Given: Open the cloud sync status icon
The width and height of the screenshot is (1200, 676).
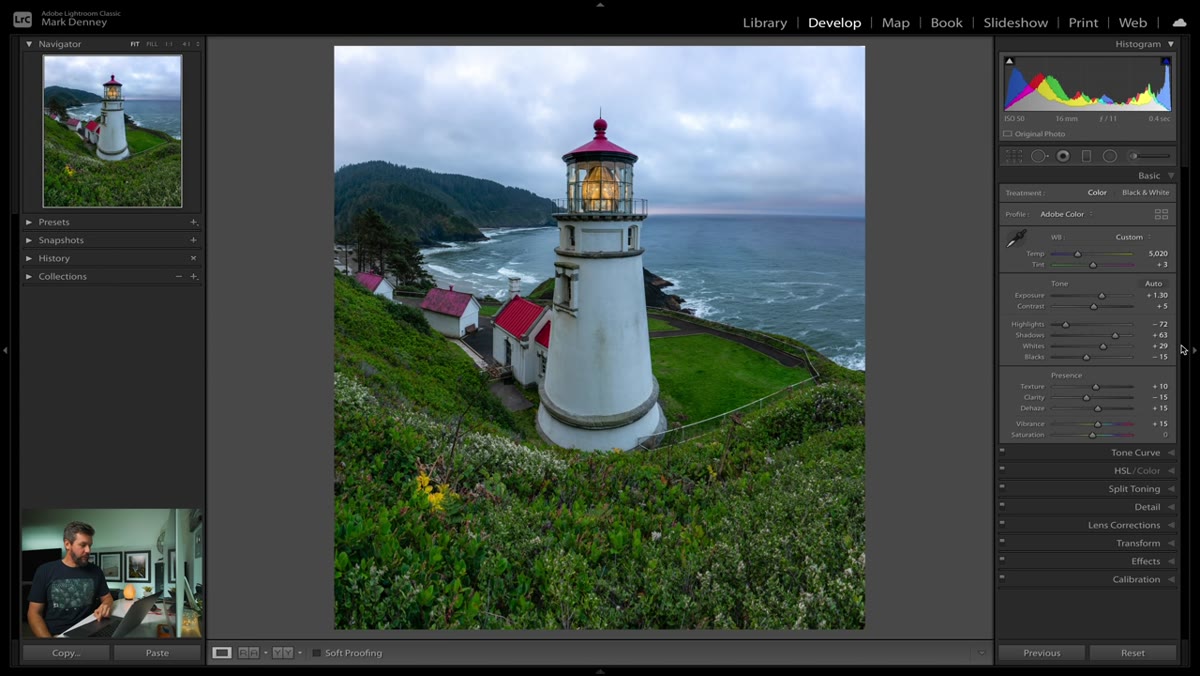Looking at the screenshot, I should point(1179,22).
